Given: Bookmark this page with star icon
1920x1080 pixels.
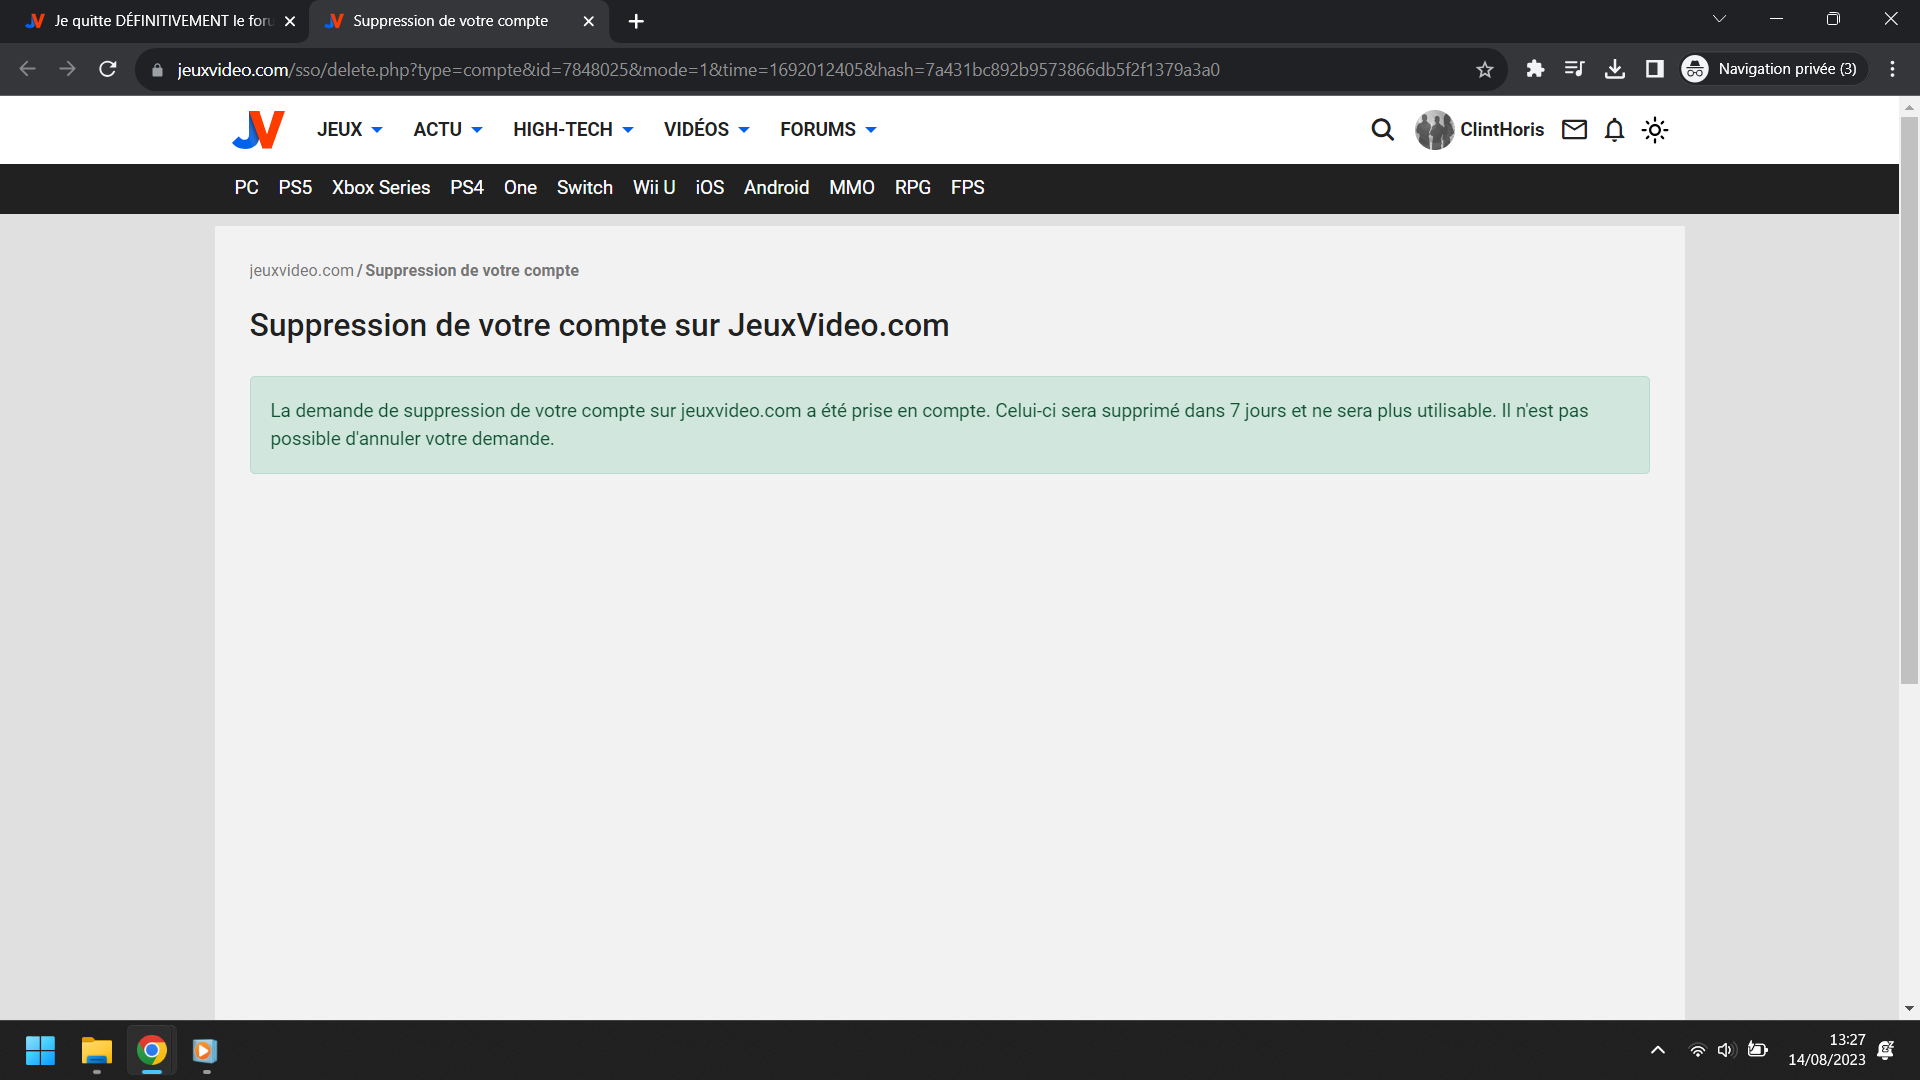Looking at the screenshot, I should 1485,69.
